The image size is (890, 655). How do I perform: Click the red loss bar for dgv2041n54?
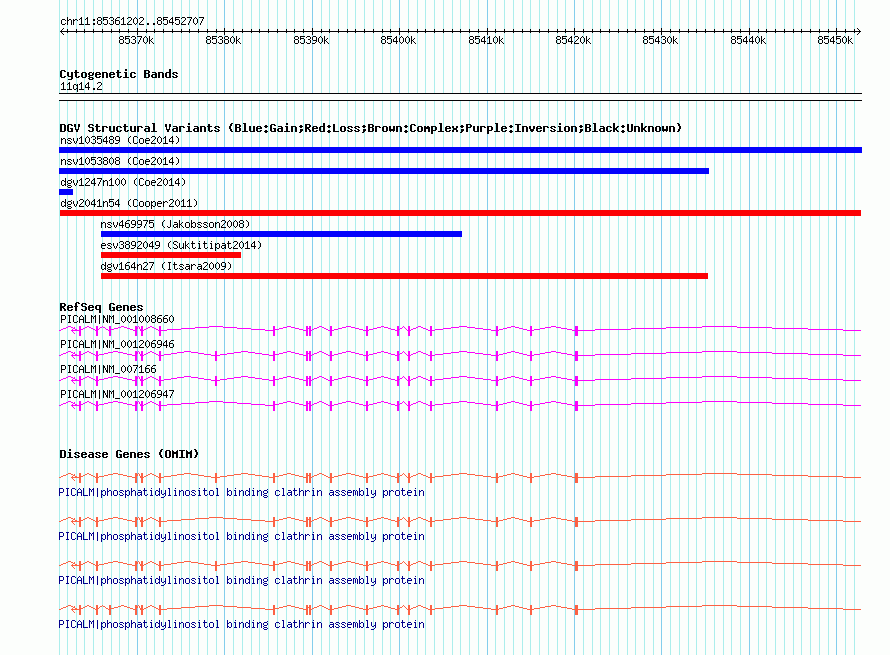[460, 213]
